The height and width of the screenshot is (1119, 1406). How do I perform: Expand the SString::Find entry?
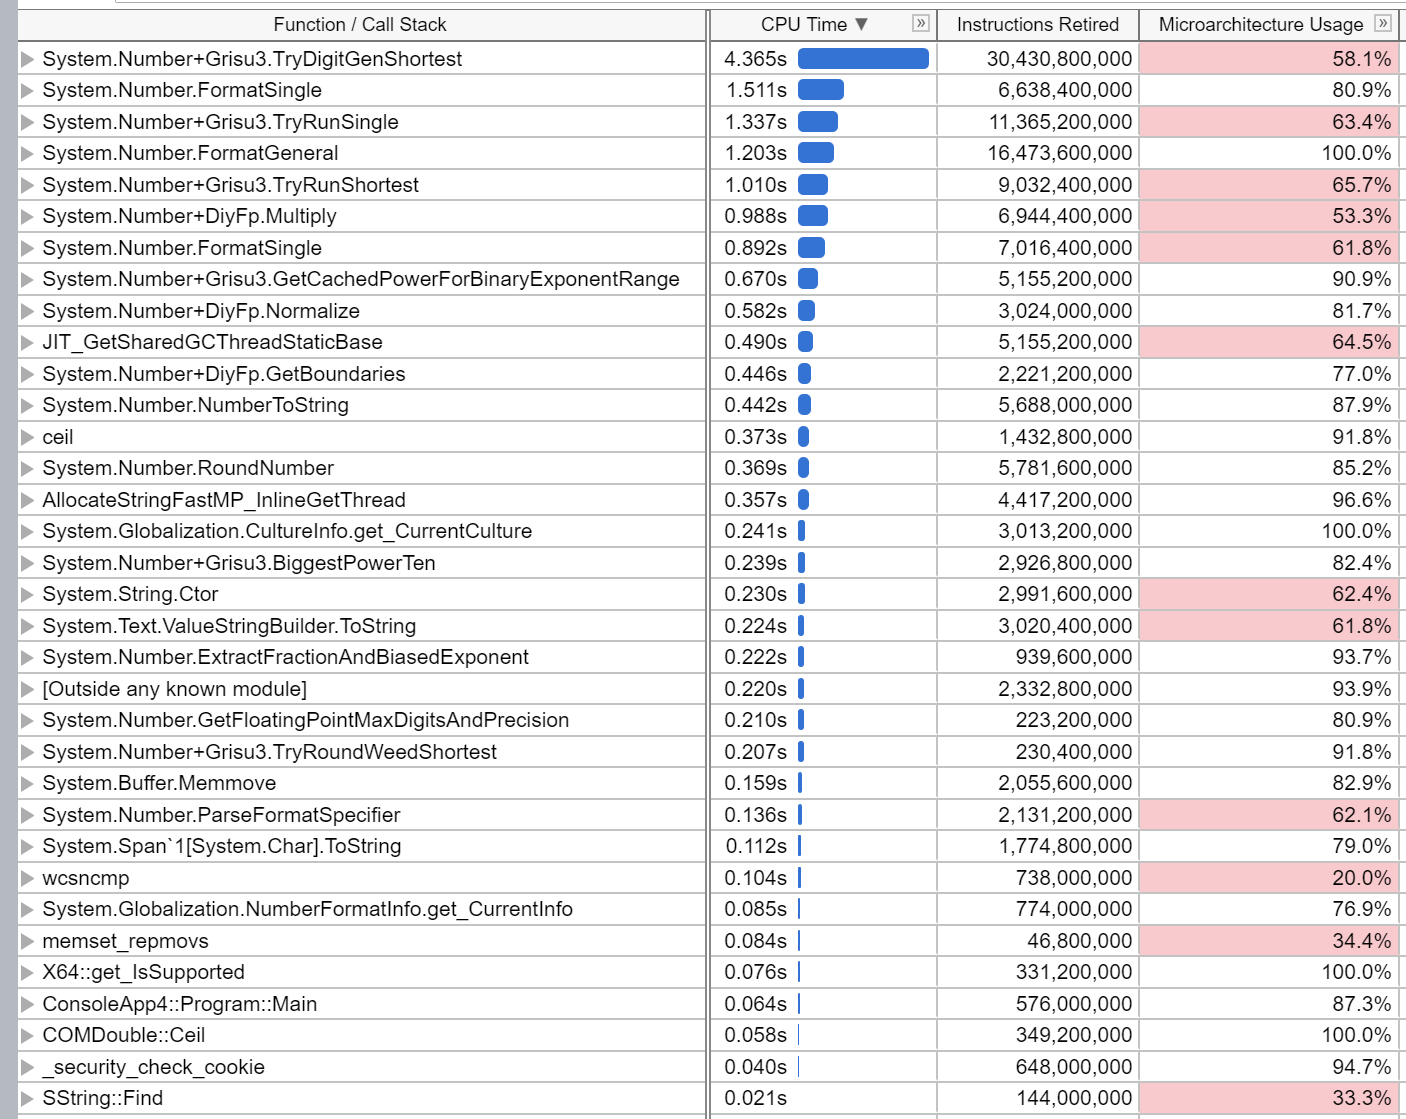point(25,1097)
